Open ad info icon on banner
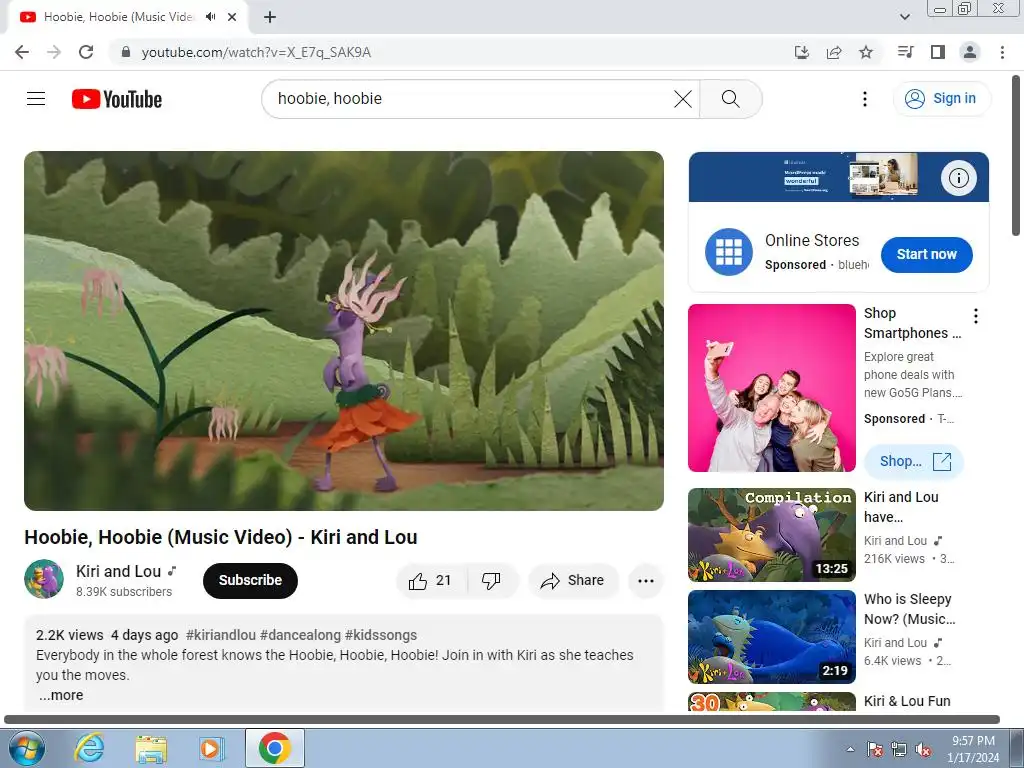 958,178
